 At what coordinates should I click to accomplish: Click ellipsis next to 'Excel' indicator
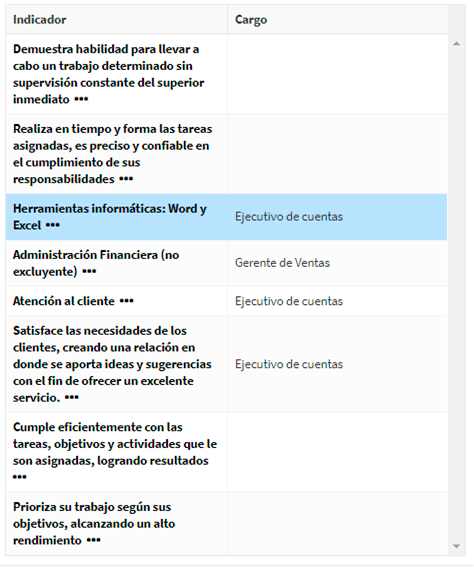pos(52,225)
